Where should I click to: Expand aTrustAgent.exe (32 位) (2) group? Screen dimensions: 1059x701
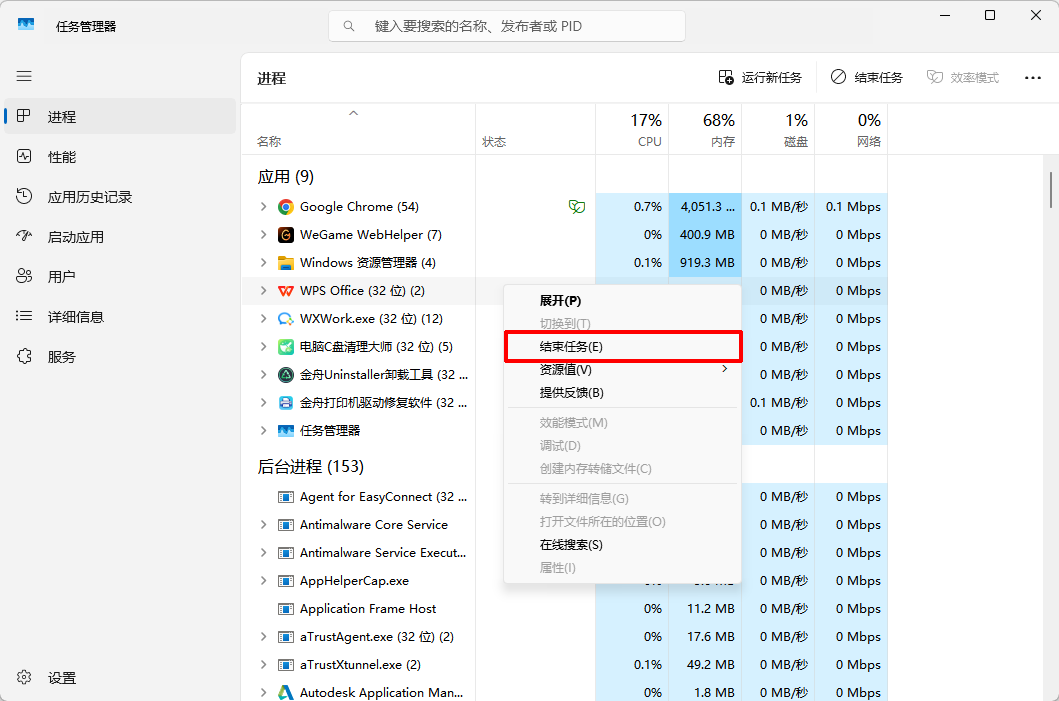pyautogui.click(x=263, y=637)
